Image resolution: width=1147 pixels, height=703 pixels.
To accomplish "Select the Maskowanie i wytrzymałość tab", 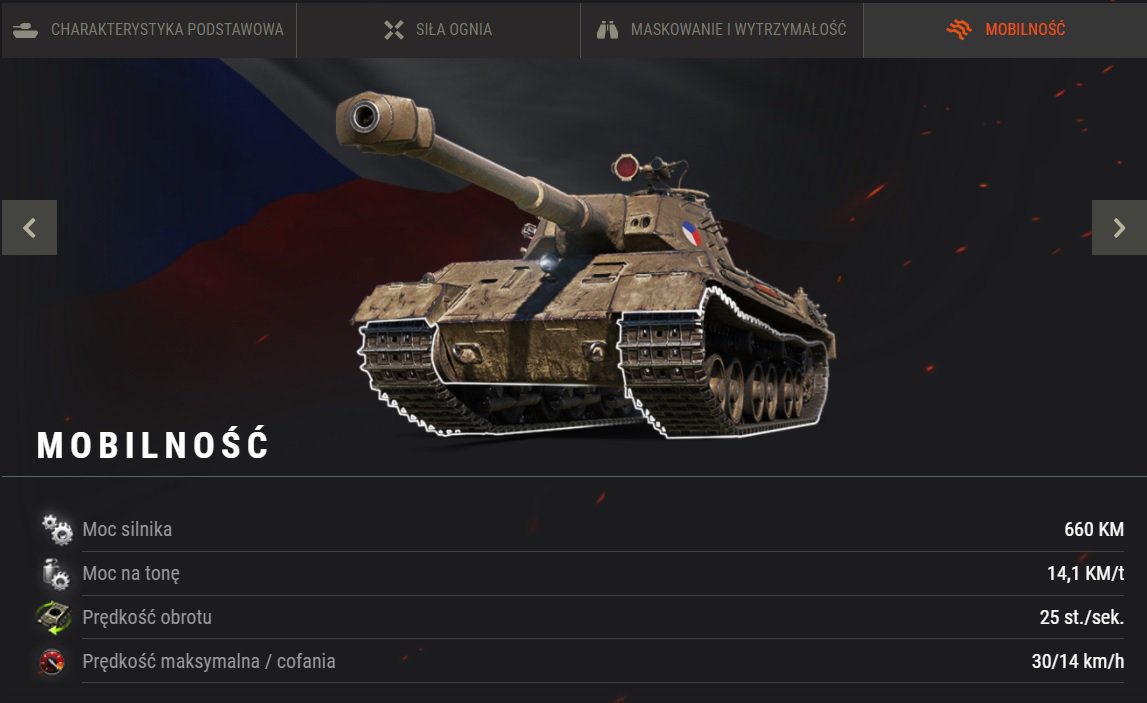I will (721, 29).
